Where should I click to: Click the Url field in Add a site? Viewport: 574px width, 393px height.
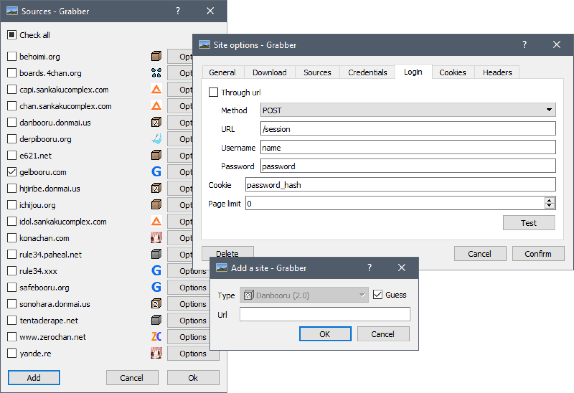click(325, 314)
